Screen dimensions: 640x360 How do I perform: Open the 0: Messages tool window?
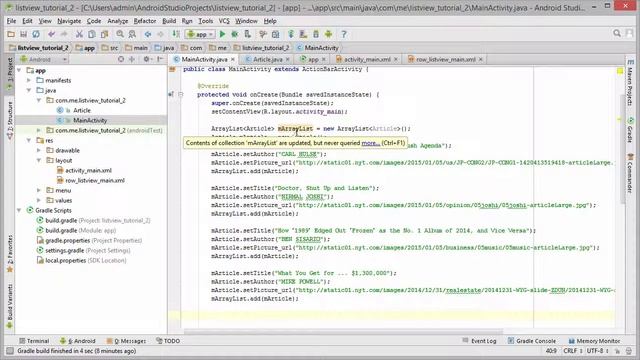coord(126,341)
